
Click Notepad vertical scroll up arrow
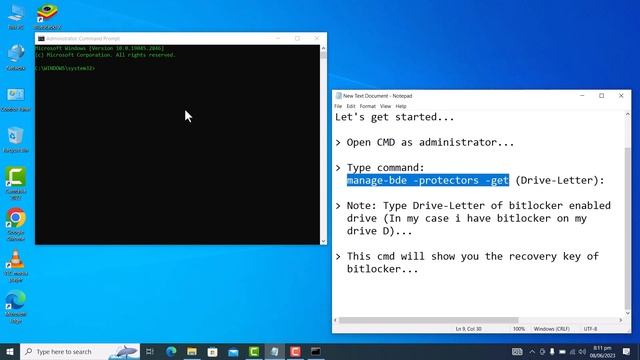(x=628, y=115)
